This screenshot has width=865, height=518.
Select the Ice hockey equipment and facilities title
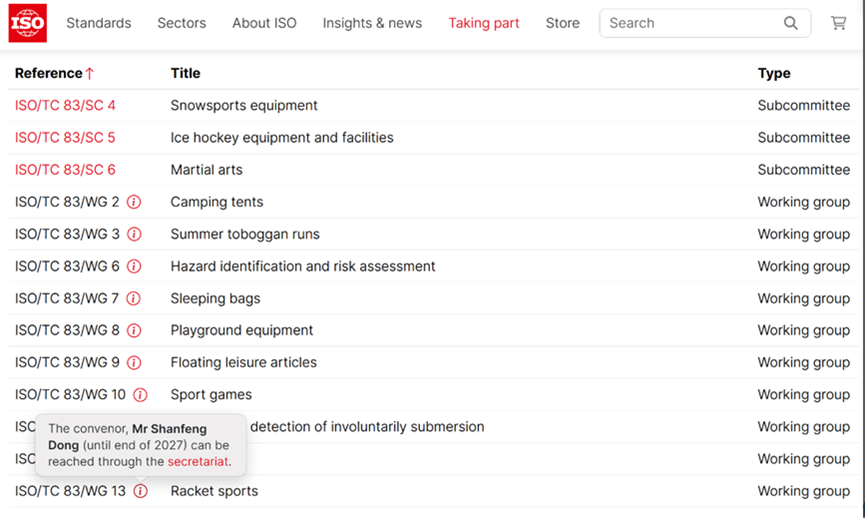click(x=282, y=137)
